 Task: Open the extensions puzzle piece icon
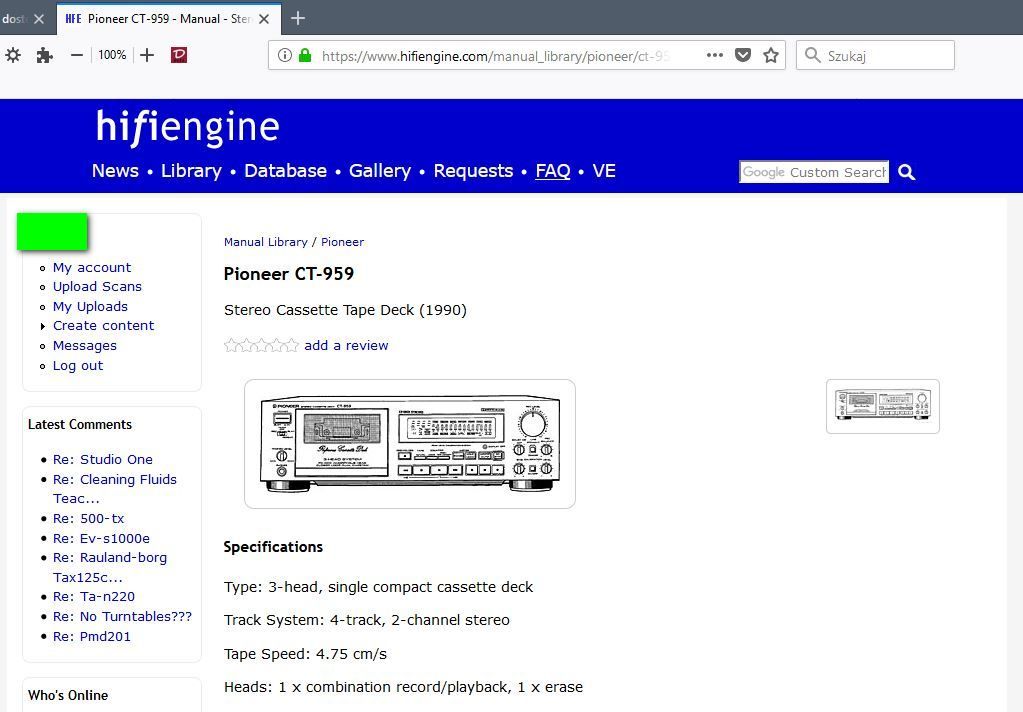[x=44, y=55]
